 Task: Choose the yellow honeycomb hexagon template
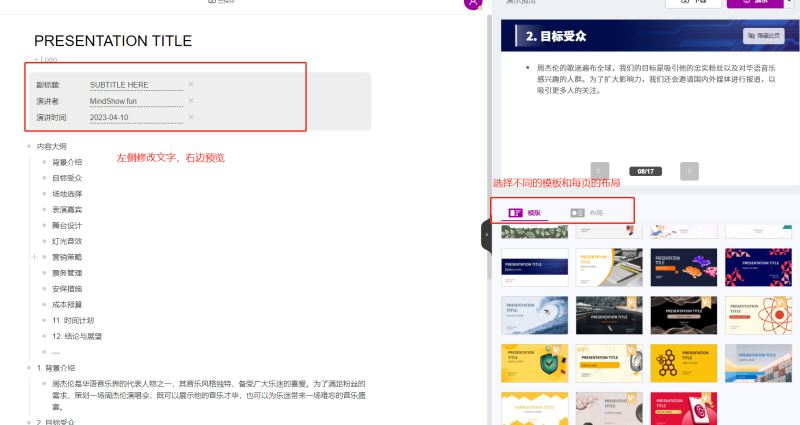click(684, 363)
